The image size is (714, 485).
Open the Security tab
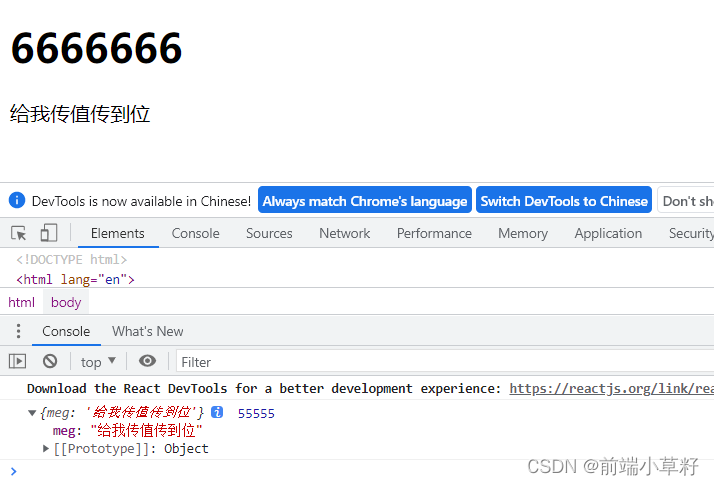(691, 233)
